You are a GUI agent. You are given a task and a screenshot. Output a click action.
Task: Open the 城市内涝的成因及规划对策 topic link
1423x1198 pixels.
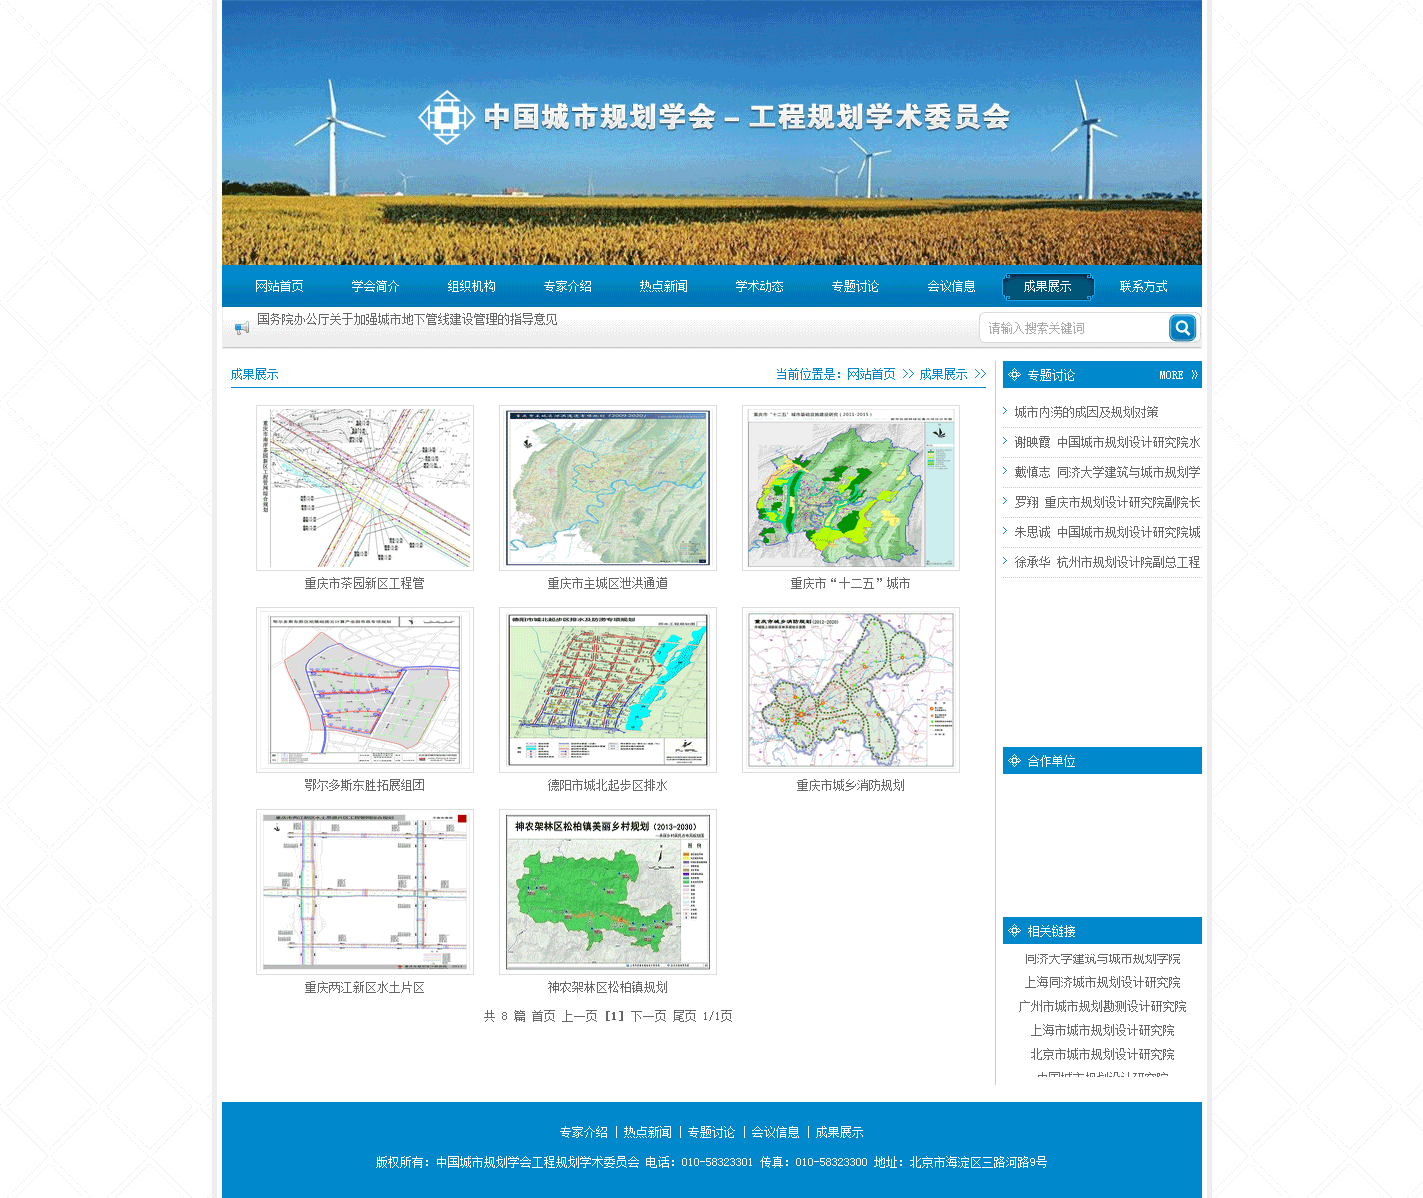[1086, 412]
